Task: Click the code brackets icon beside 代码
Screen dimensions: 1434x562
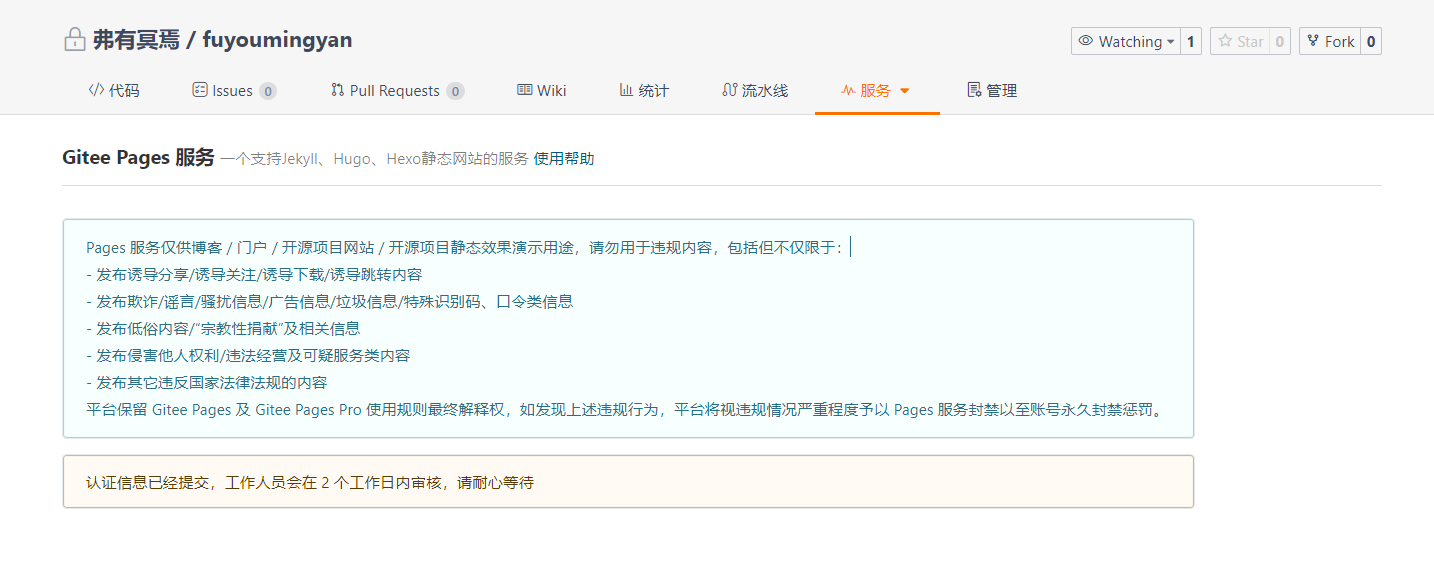Action: [x=96, y=90]
